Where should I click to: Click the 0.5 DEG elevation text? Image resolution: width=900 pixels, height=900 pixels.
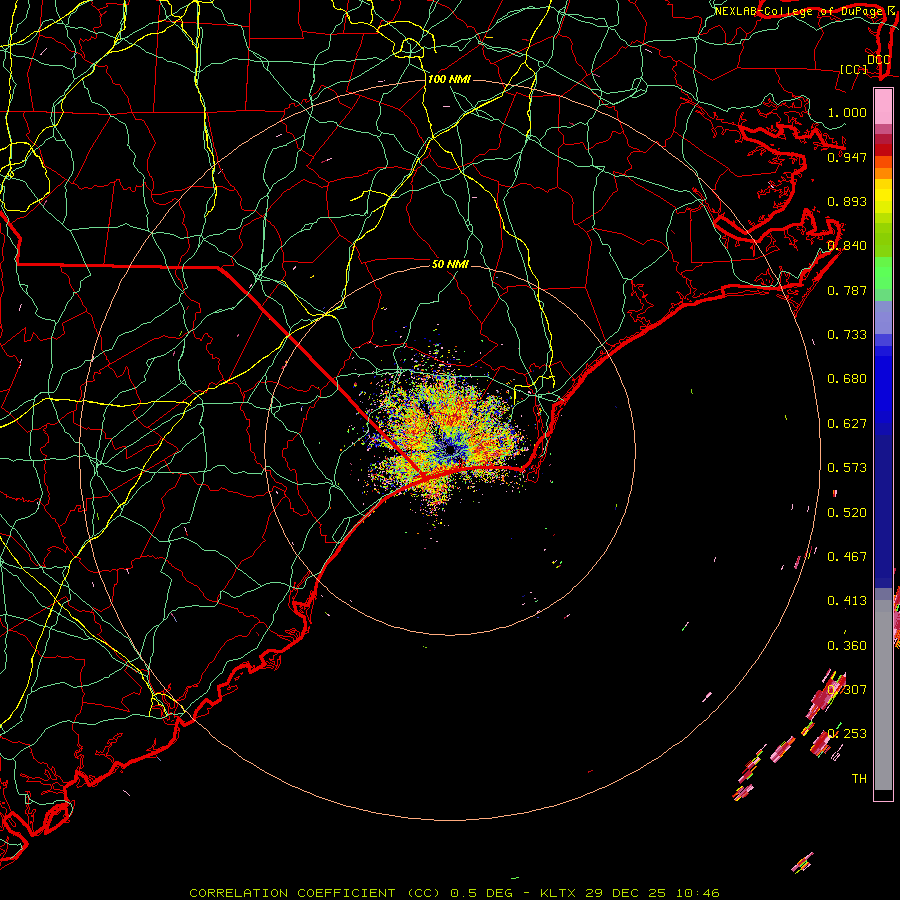(x=481, y=893)
